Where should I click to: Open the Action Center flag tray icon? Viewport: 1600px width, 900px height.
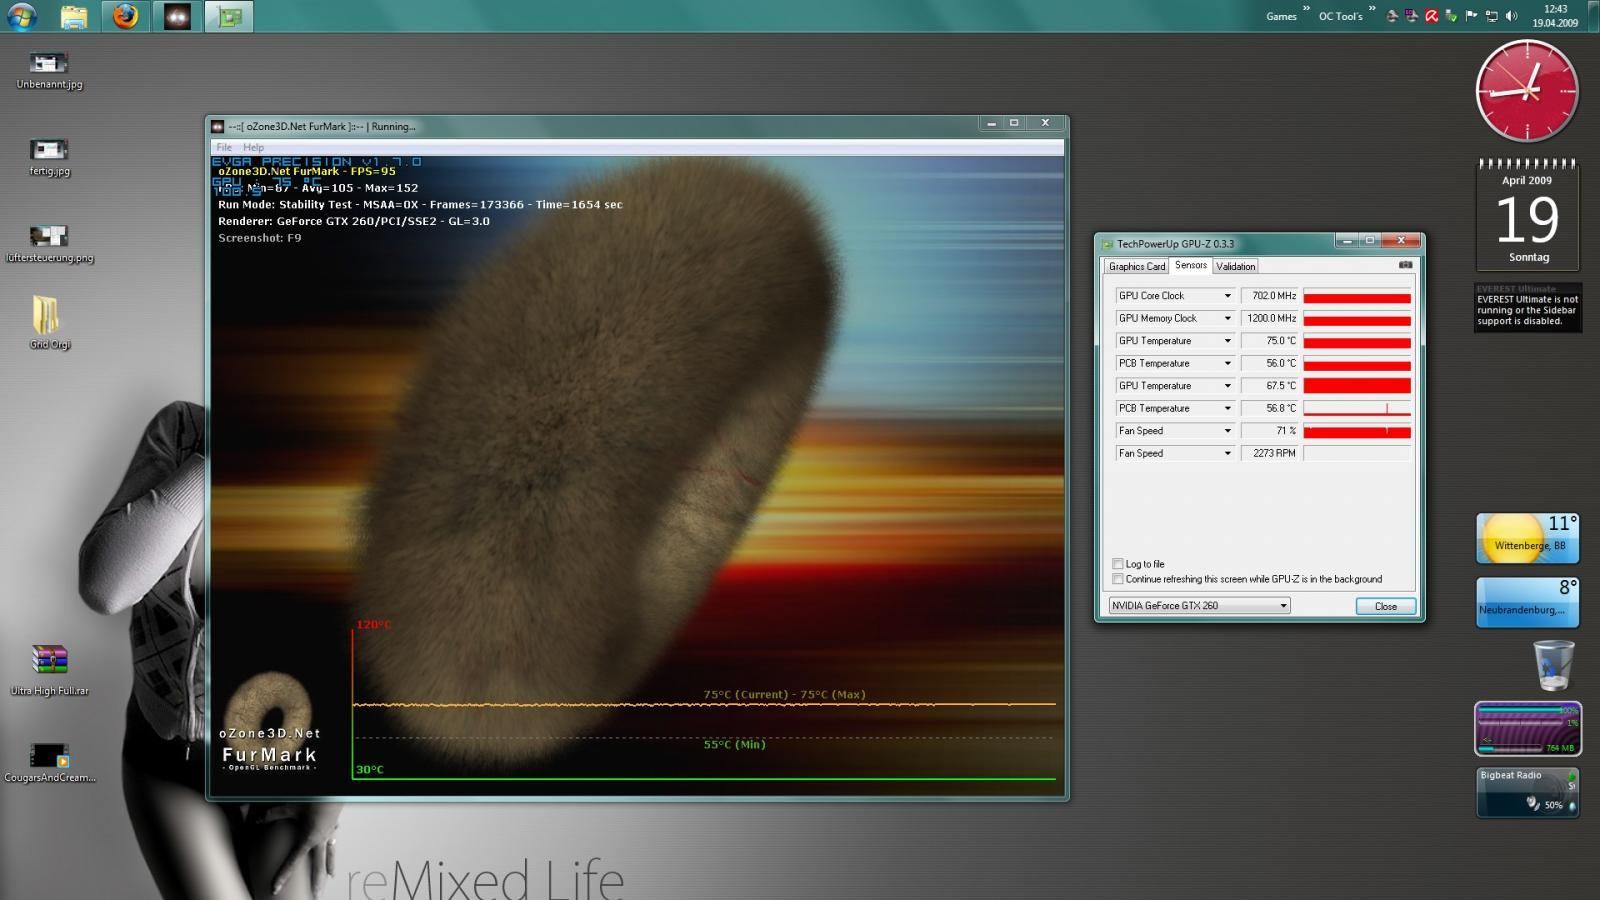(x=1471, y=16)
